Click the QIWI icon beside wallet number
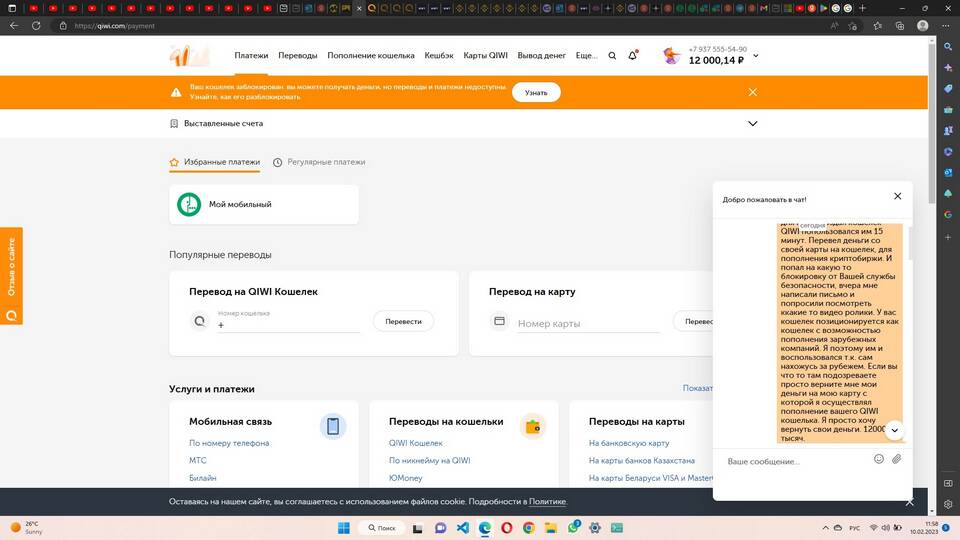Viewport: 960px width, 540px height. coord(200,321)
